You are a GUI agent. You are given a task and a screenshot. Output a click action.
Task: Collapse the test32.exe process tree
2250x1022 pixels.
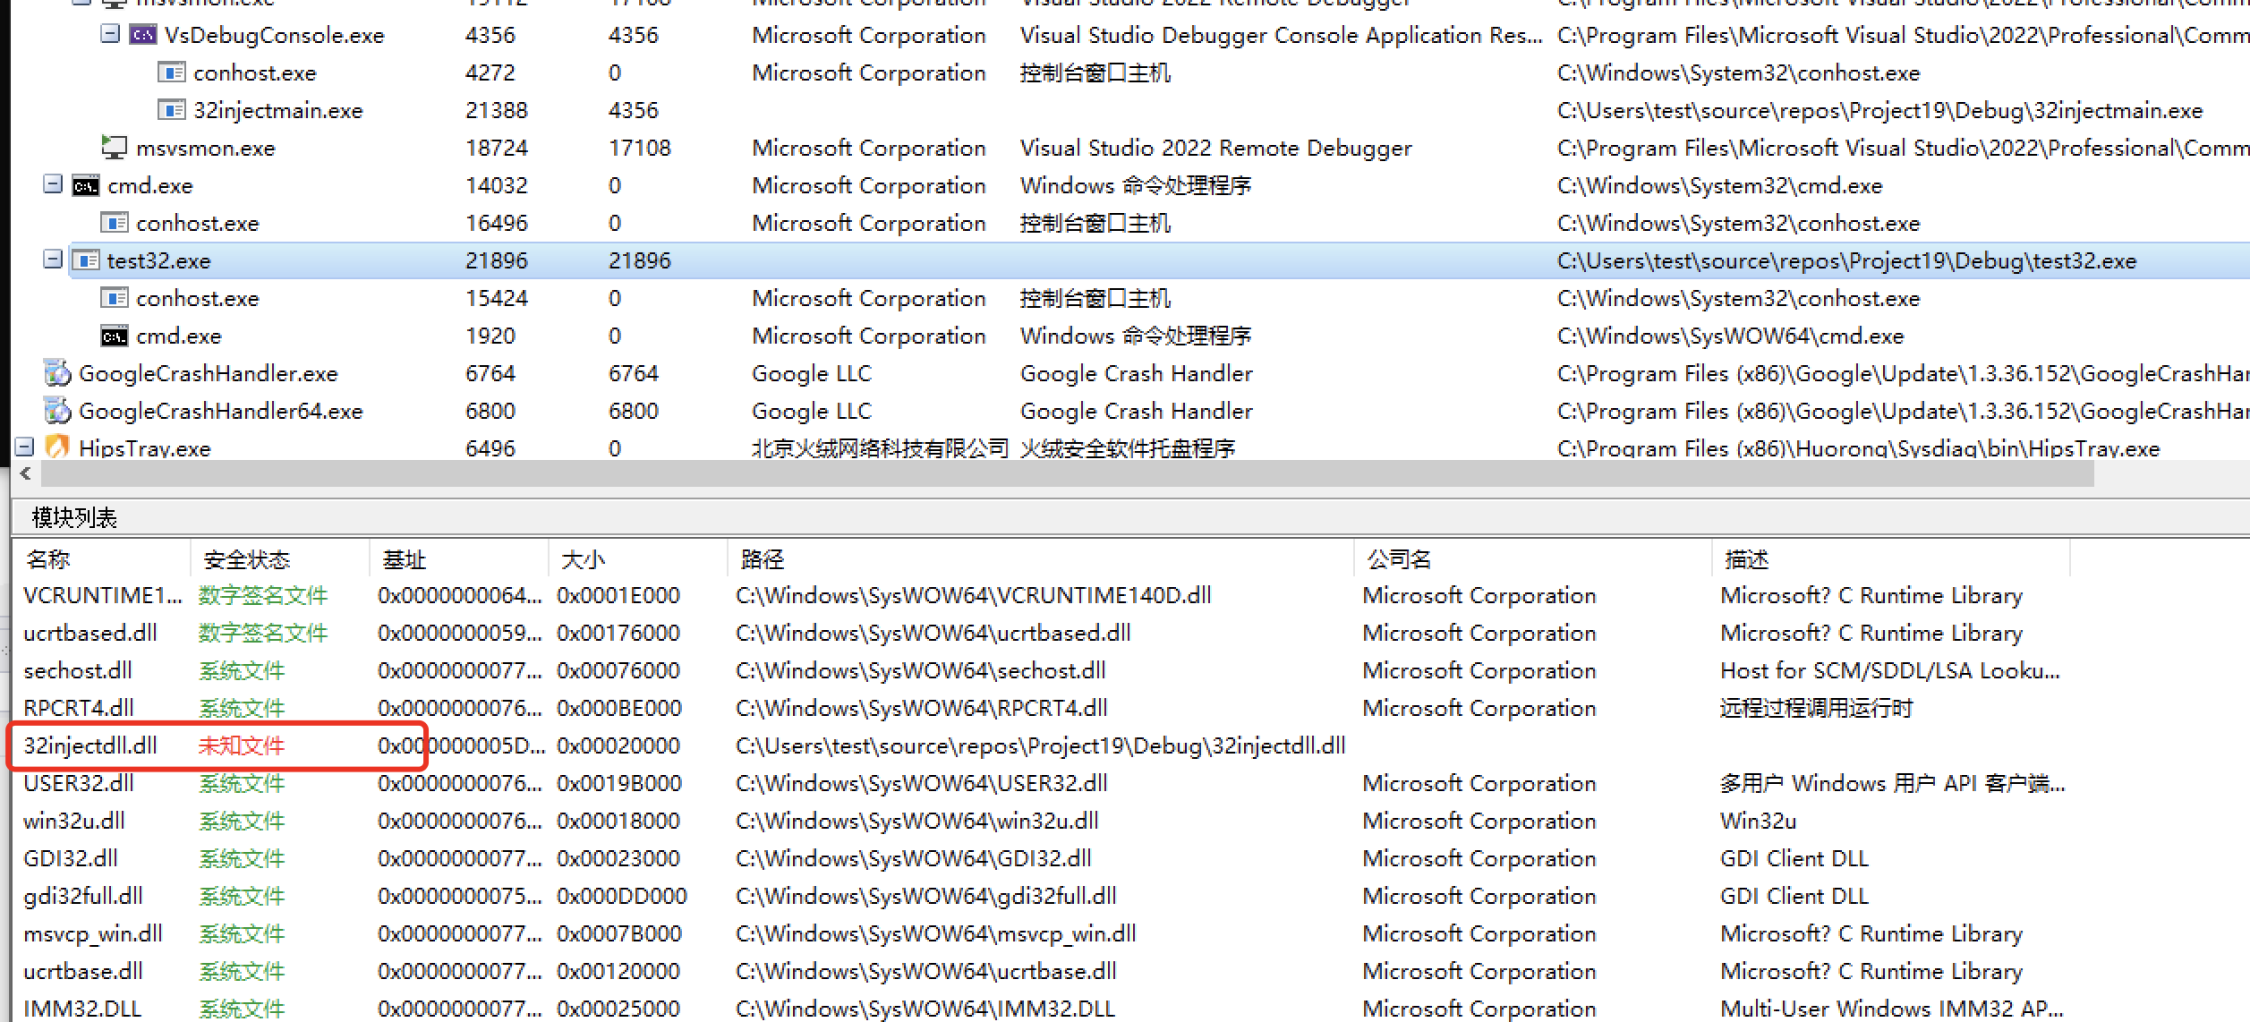[x=53, y=260]
